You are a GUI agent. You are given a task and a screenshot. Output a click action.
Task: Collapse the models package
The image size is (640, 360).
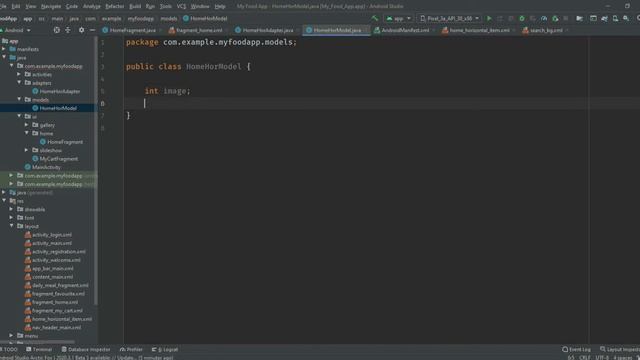tap(19, 100)
